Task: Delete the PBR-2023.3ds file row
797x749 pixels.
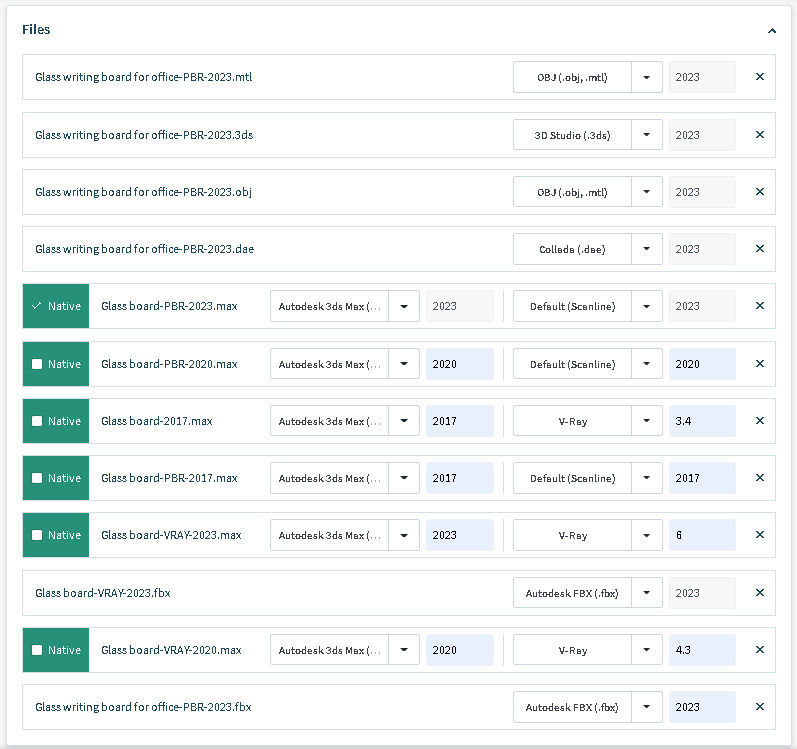Action: tap(760, 135)
